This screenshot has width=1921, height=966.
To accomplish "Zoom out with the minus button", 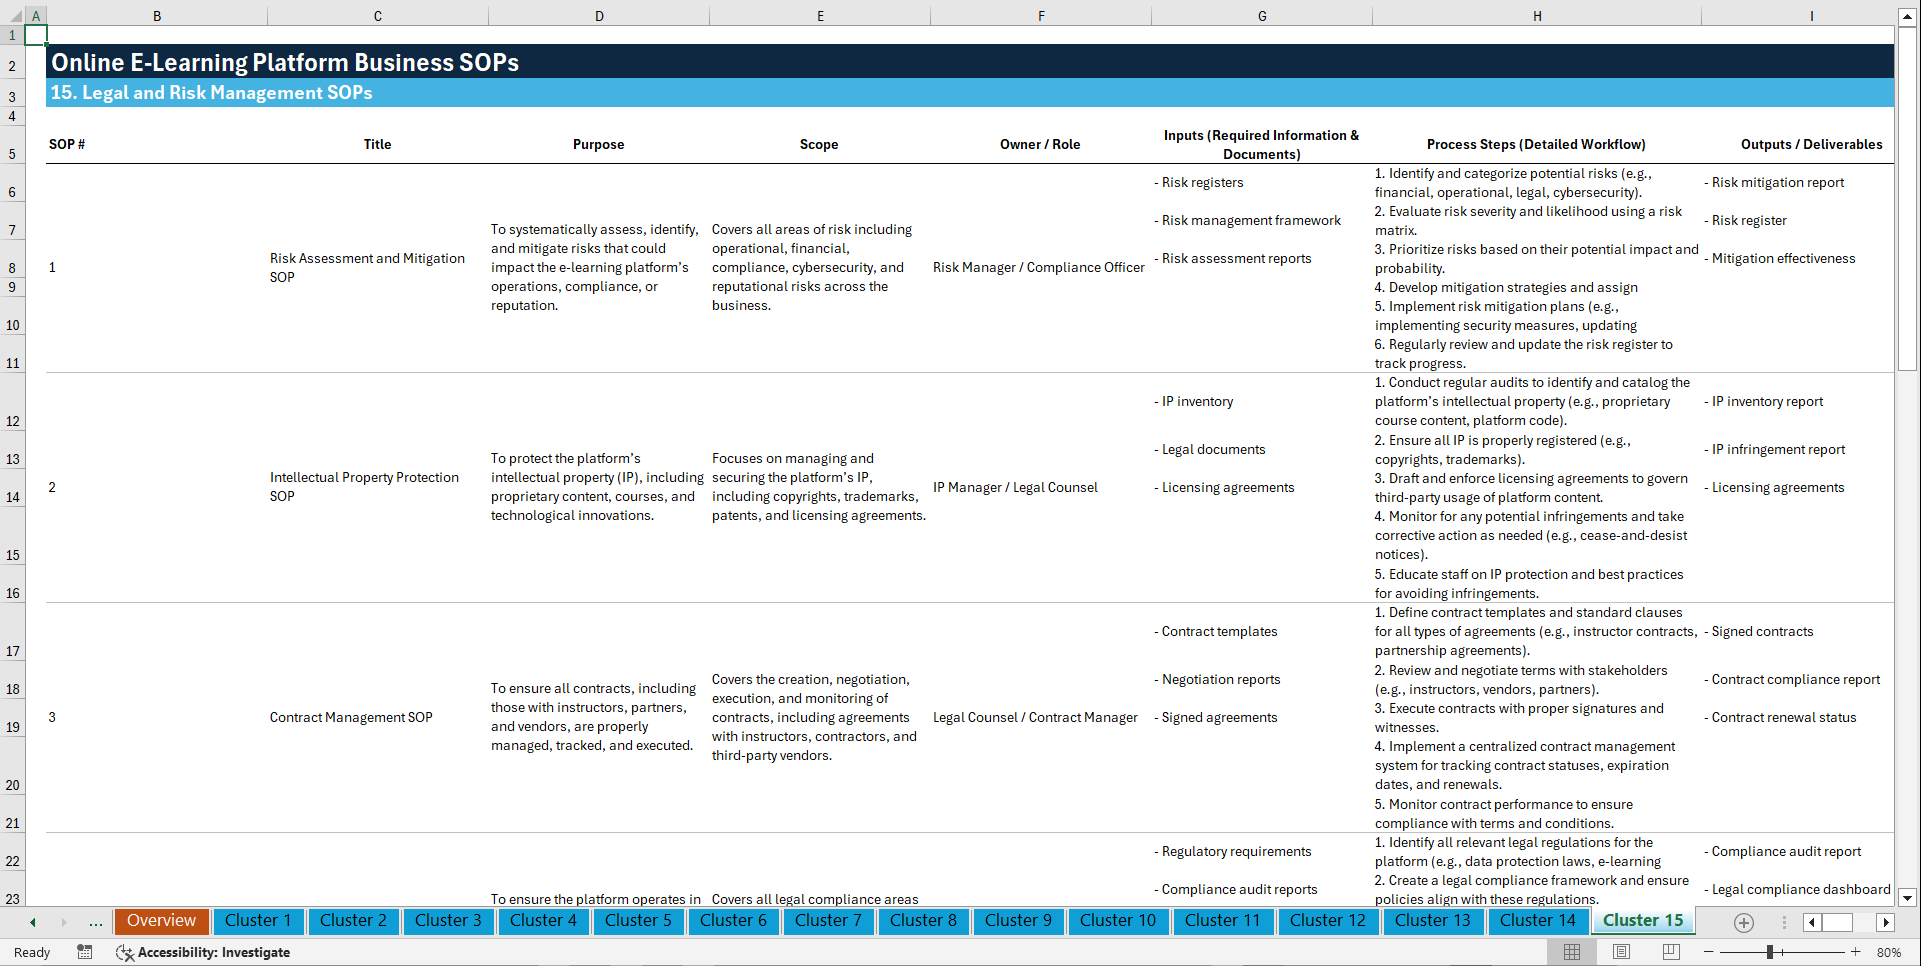I will click(x=1708, y=952).
